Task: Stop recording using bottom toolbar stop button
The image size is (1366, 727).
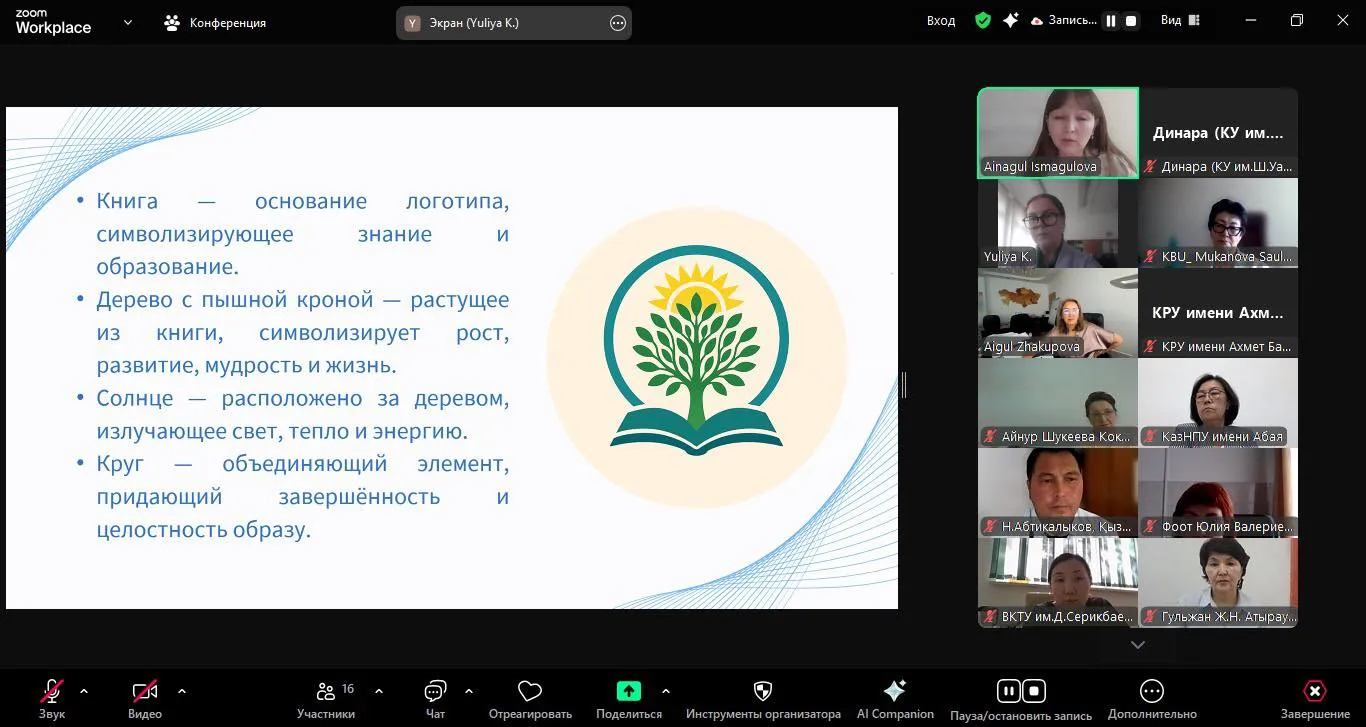Action: pyautogui.click(x=1034, y=691)
